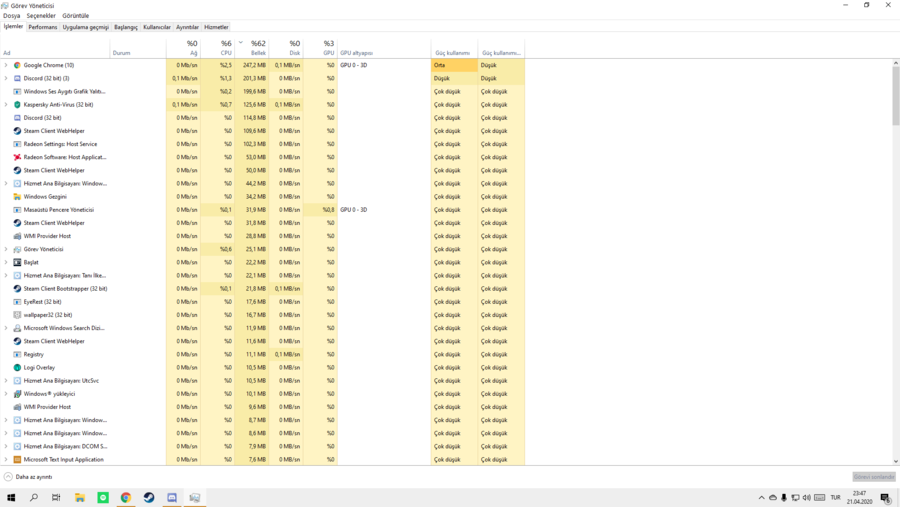The image size is (900, 507).
Task: Click the microphone tray icon
Action: pos(784,498)
